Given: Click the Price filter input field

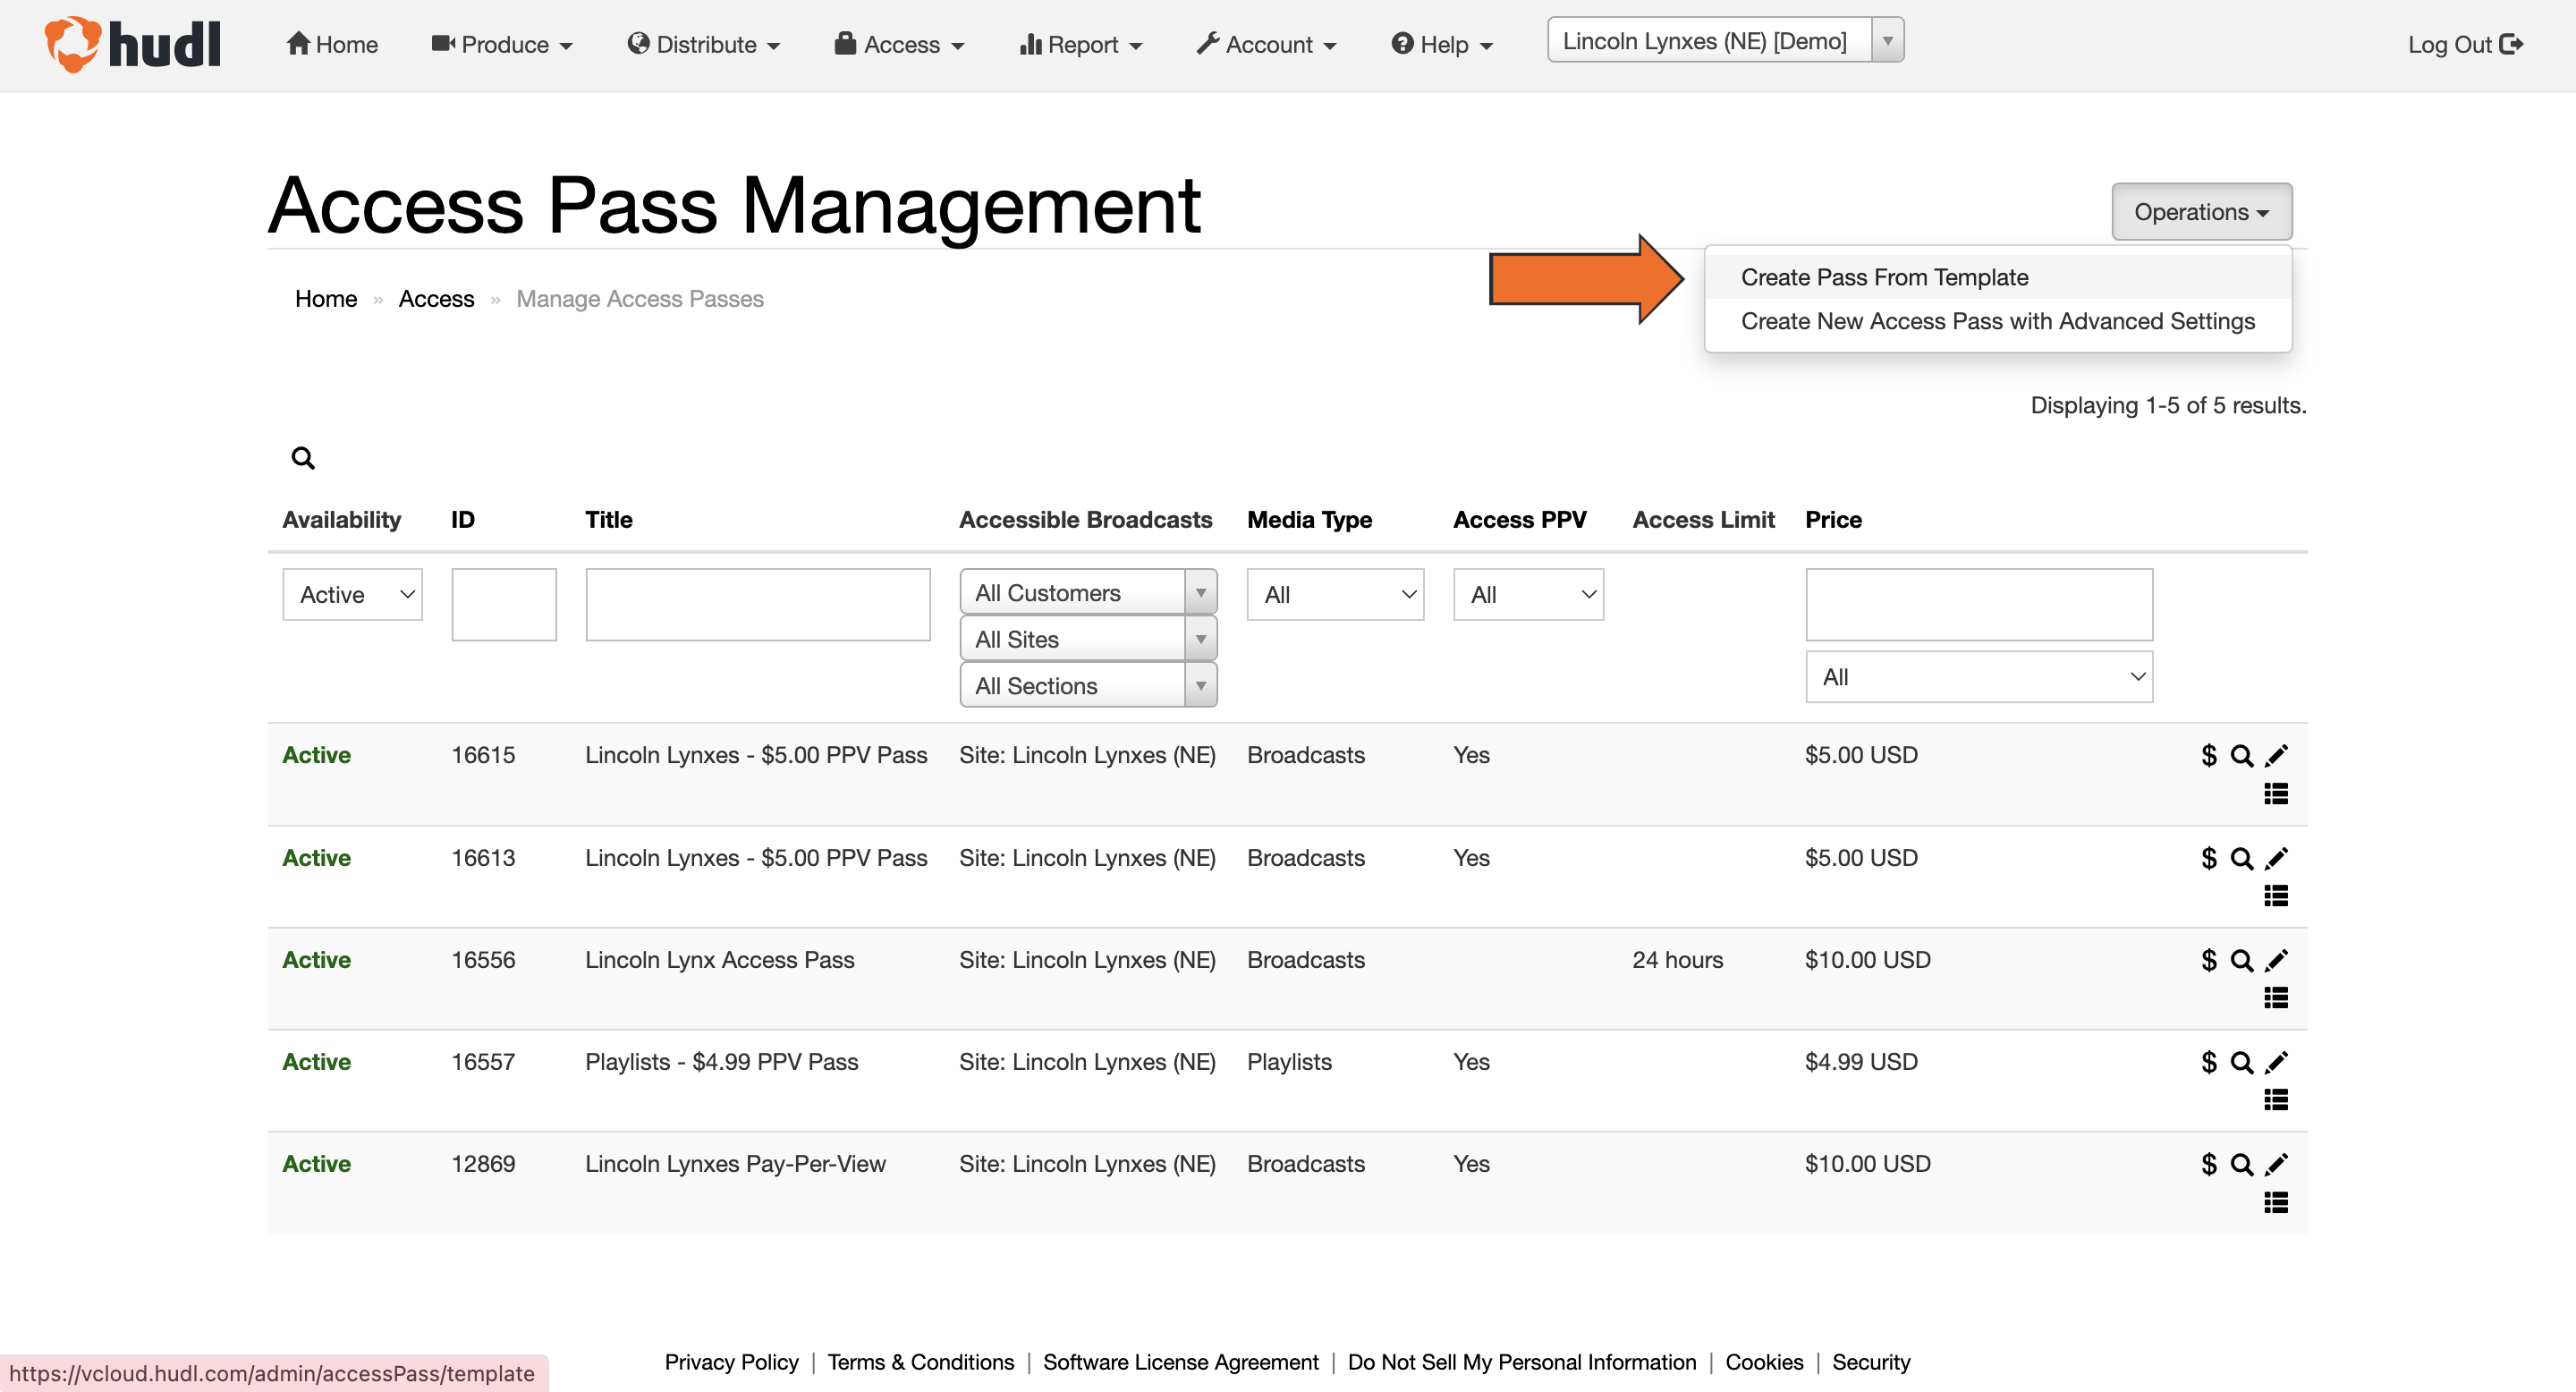Looking at the screenshot, I should [1979, 604].
